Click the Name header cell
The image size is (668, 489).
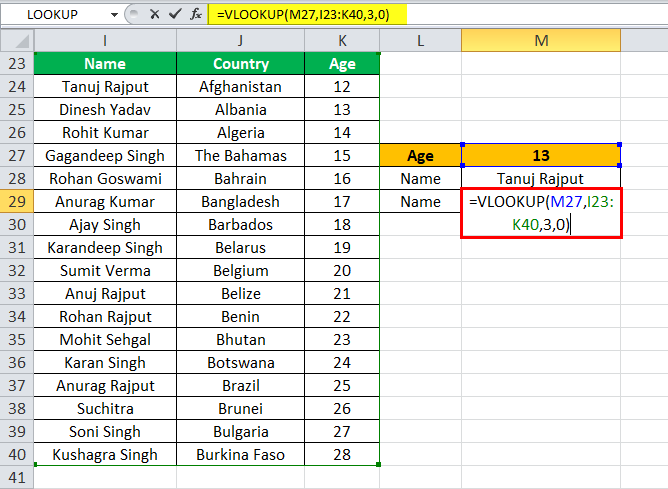[105, 63]
